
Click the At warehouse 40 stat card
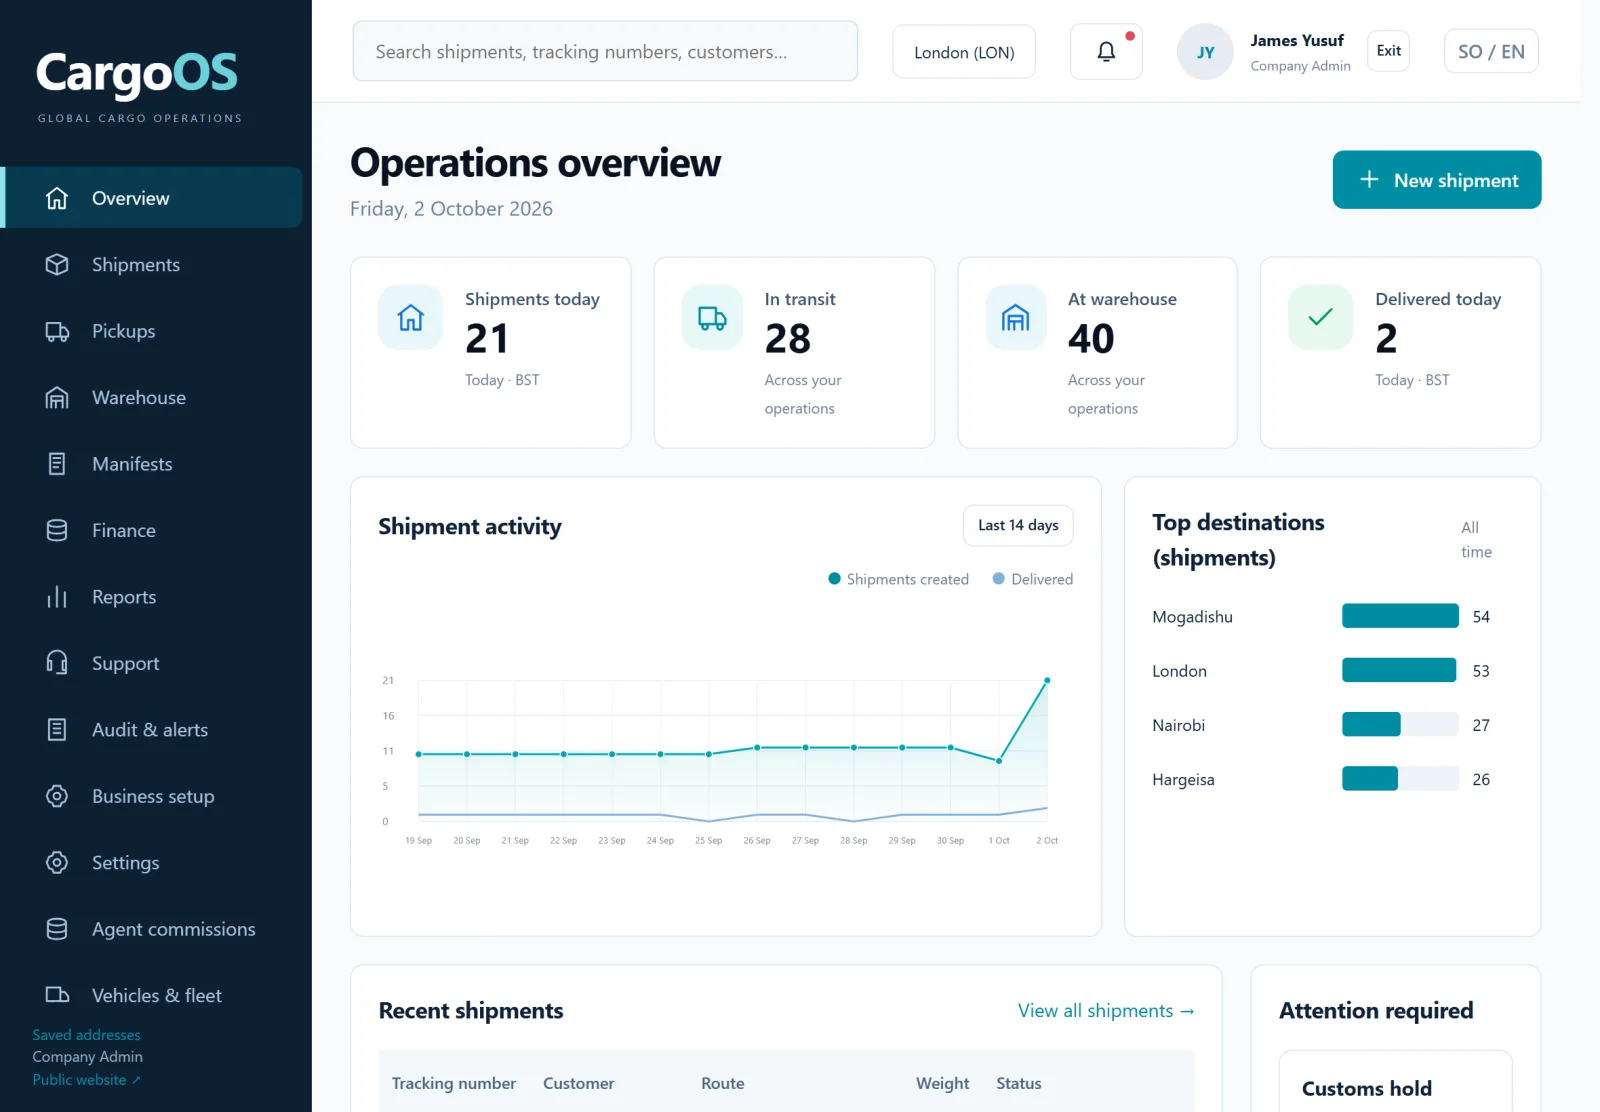[1097, 353]
